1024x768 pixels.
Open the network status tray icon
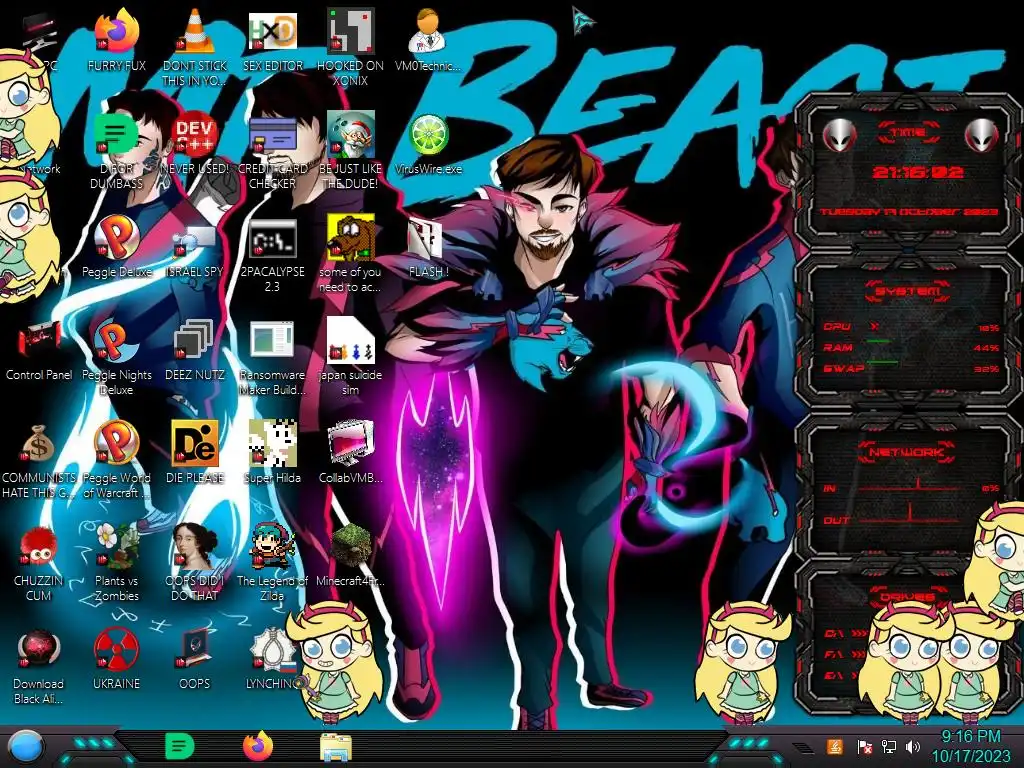point(889,746)
